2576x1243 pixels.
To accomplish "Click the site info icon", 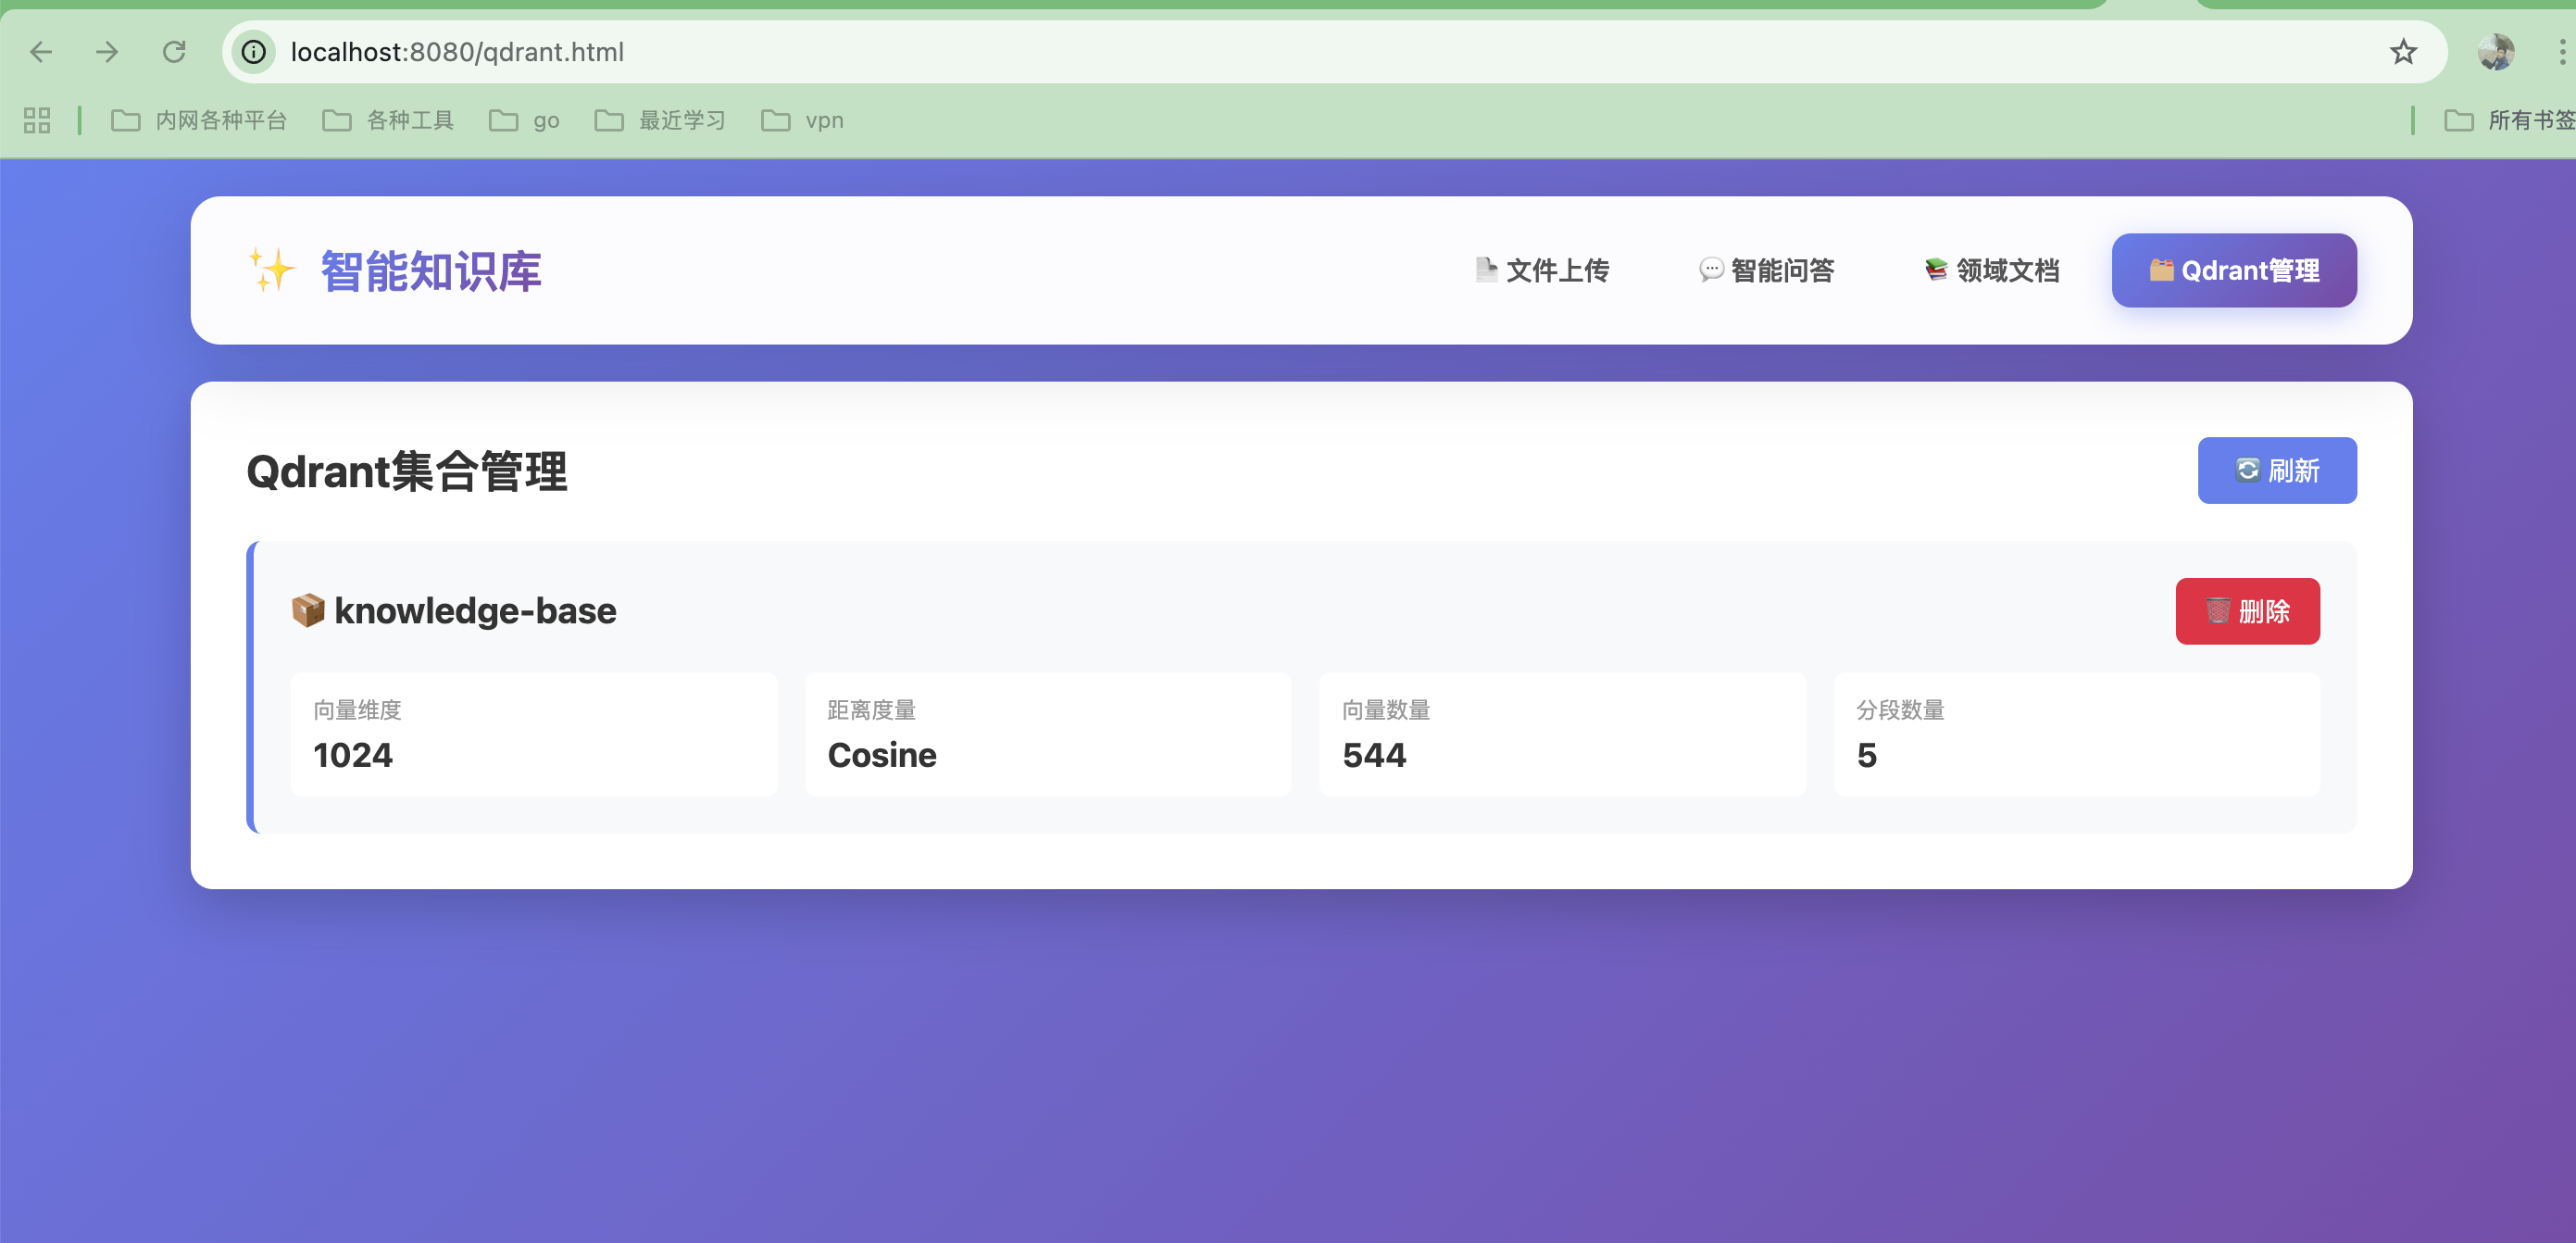I will 254,52.
